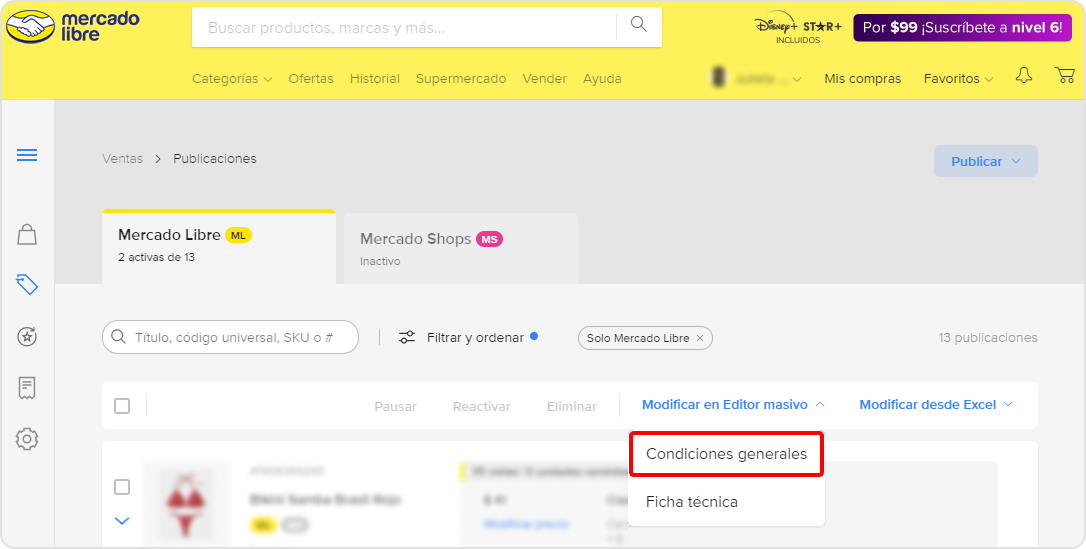Remove the Solo Mercado Libre filter chip
Screen dimensions: 1086x549
pyautogui.click(x=700, y=338)
